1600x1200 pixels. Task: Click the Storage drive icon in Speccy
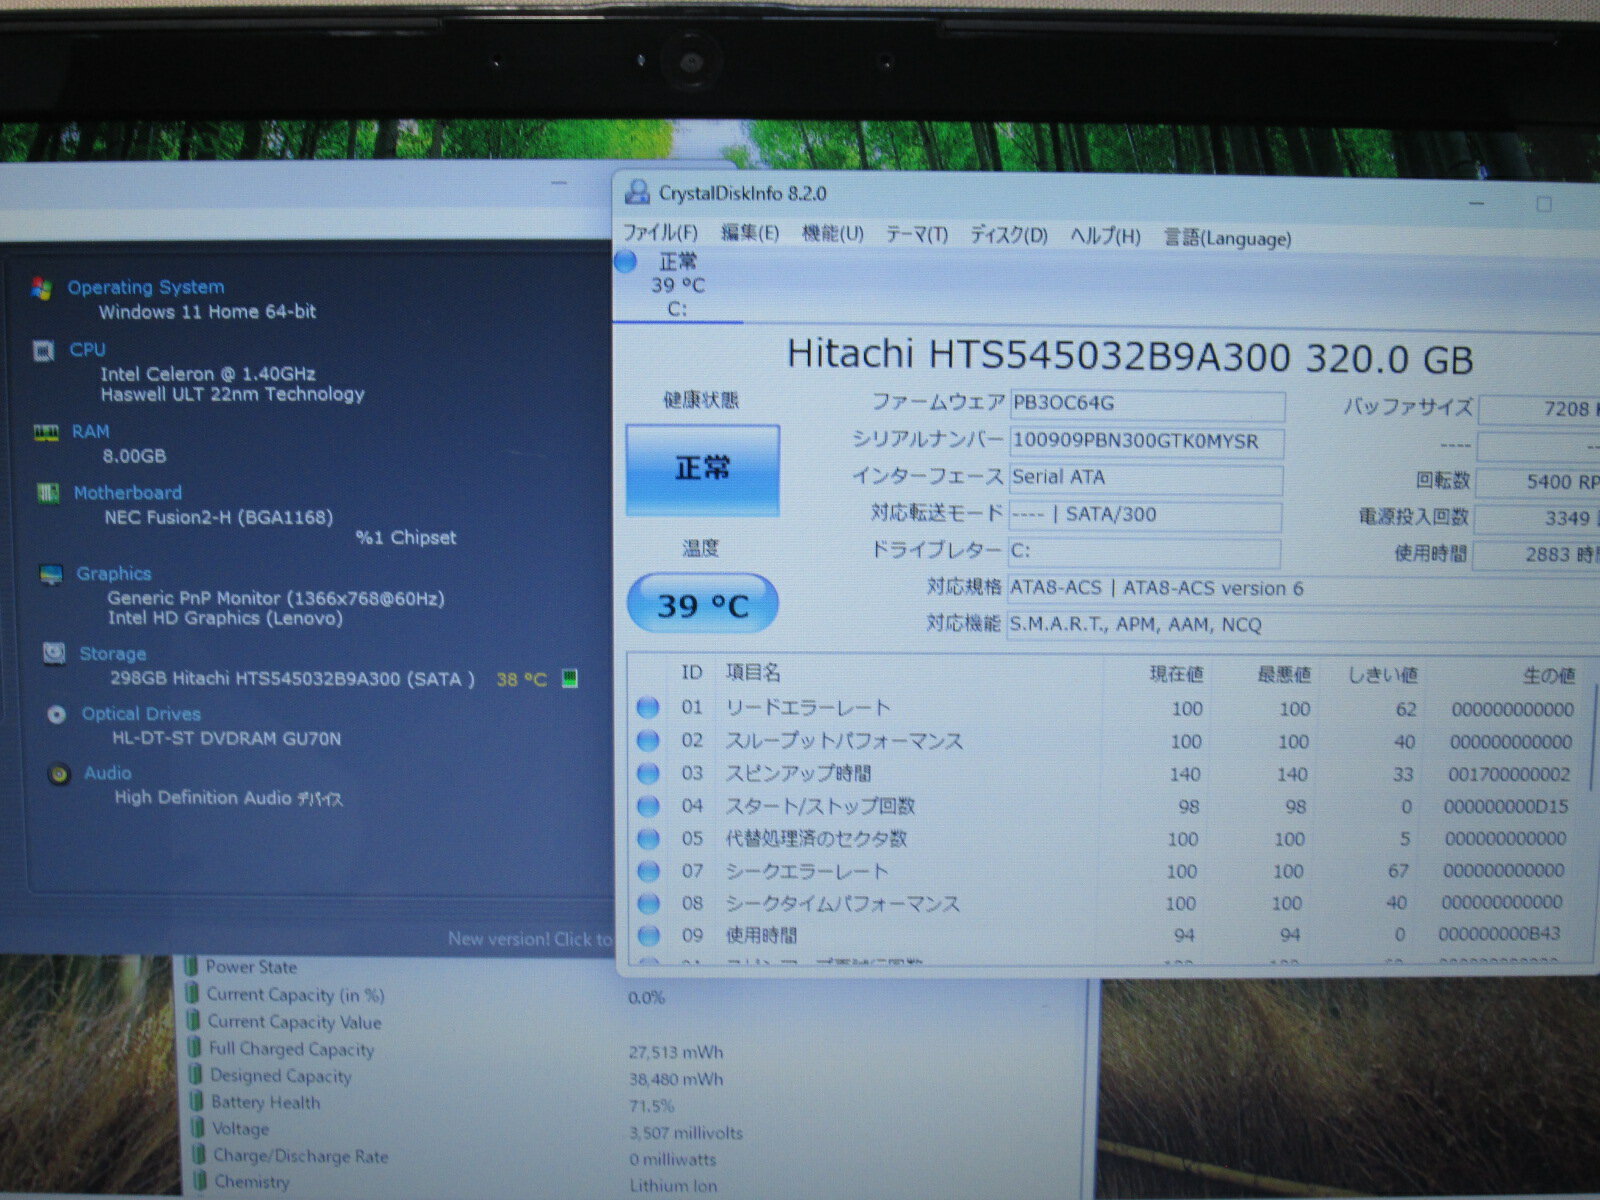click(x=54, y=653)
